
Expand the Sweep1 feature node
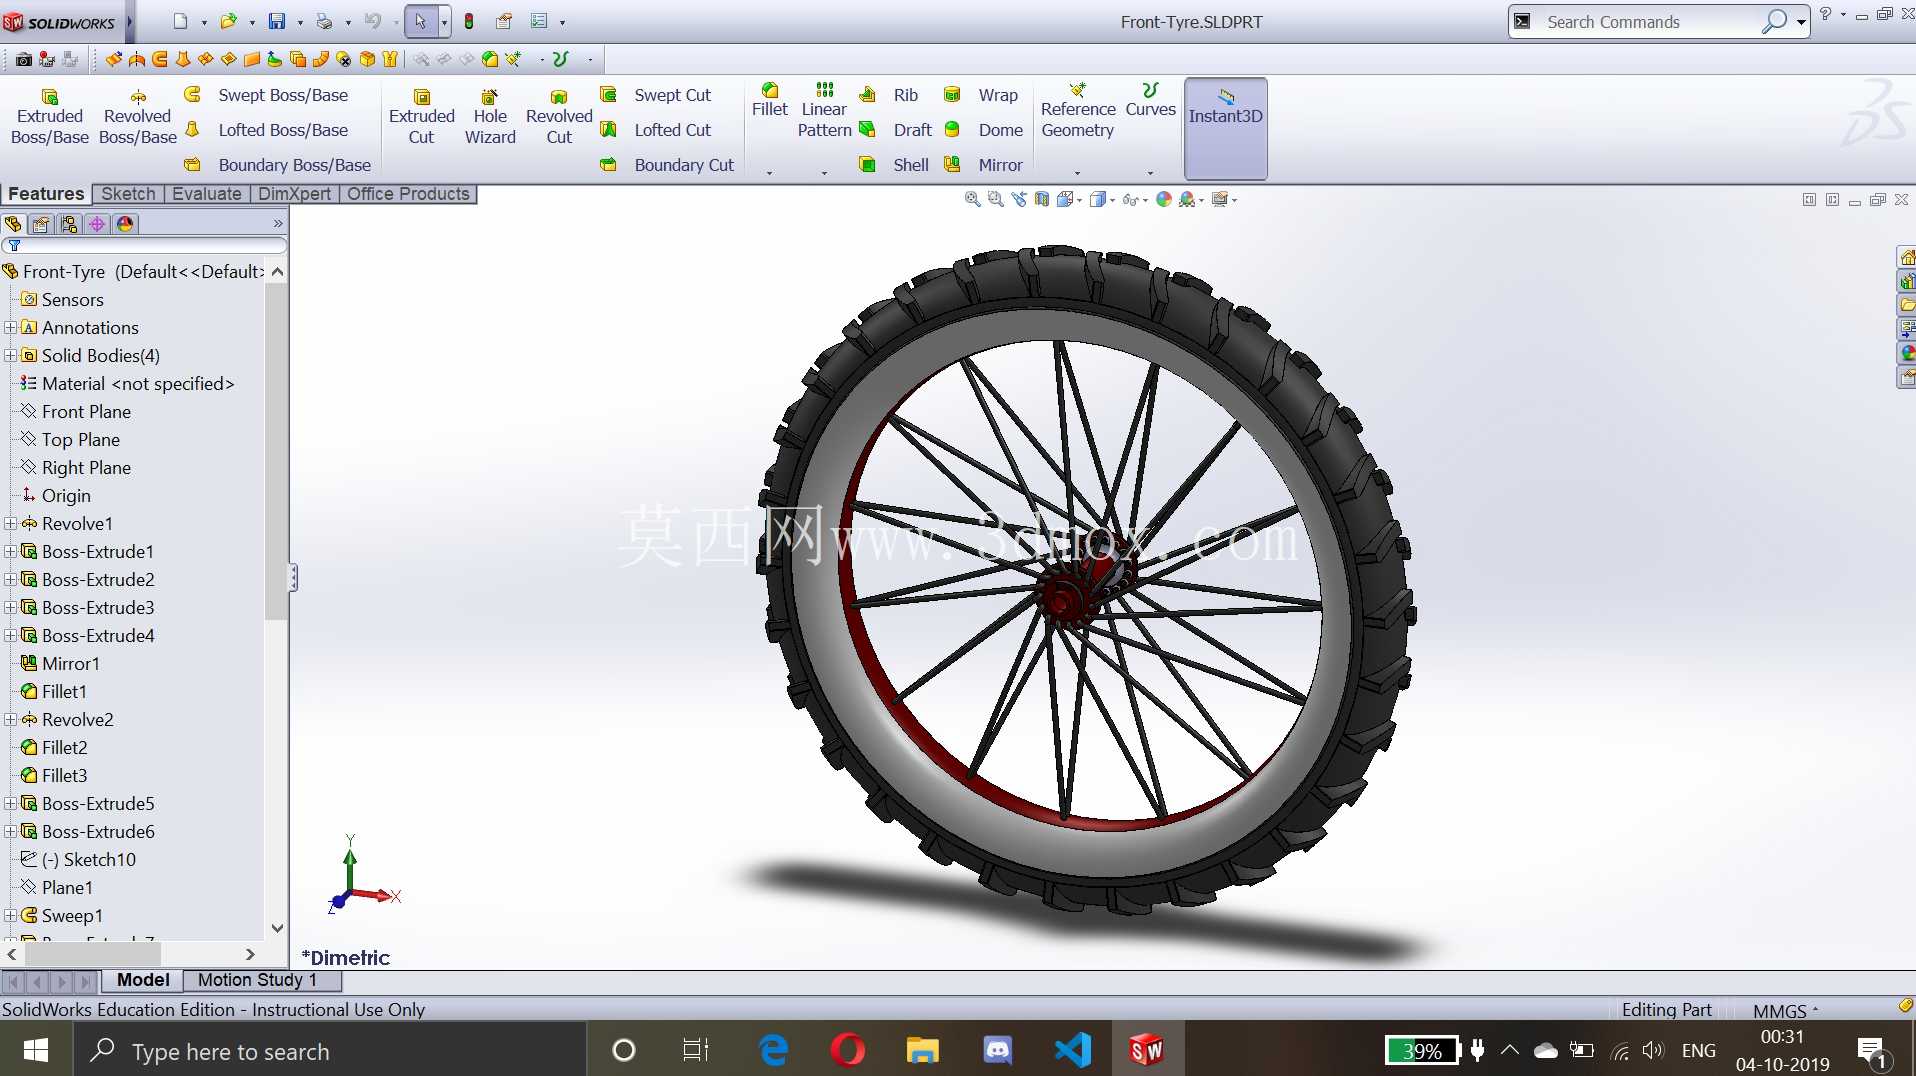10,915
